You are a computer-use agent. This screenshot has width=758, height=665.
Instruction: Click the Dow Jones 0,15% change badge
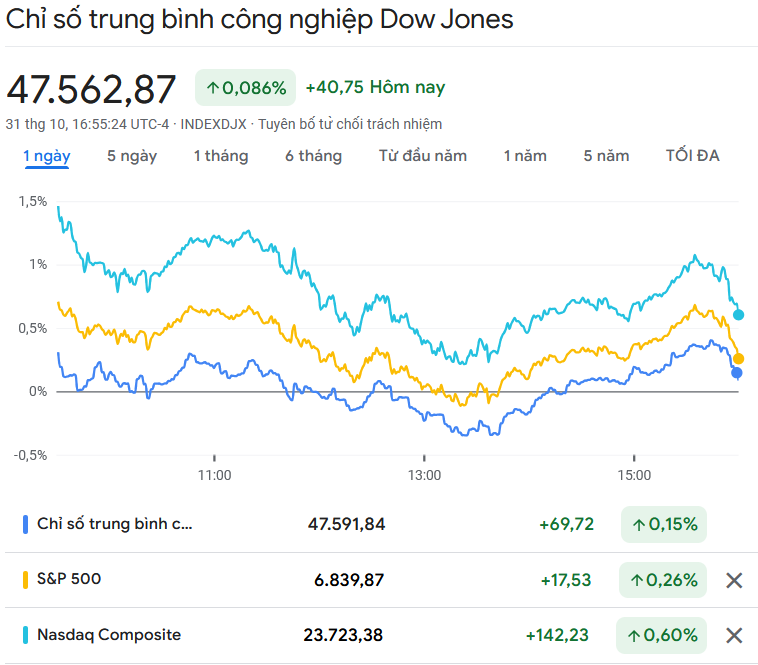pos(664,524)
